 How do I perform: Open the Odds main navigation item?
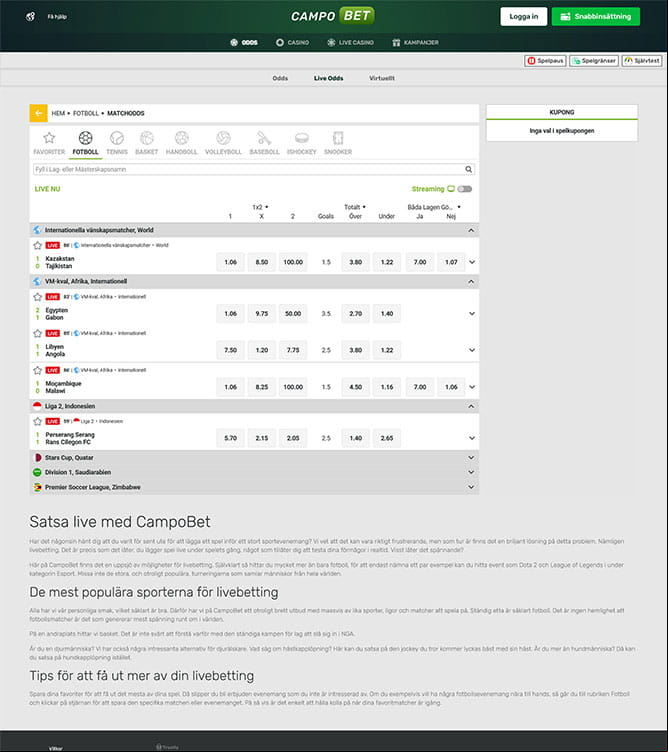(x=244, y=43)
